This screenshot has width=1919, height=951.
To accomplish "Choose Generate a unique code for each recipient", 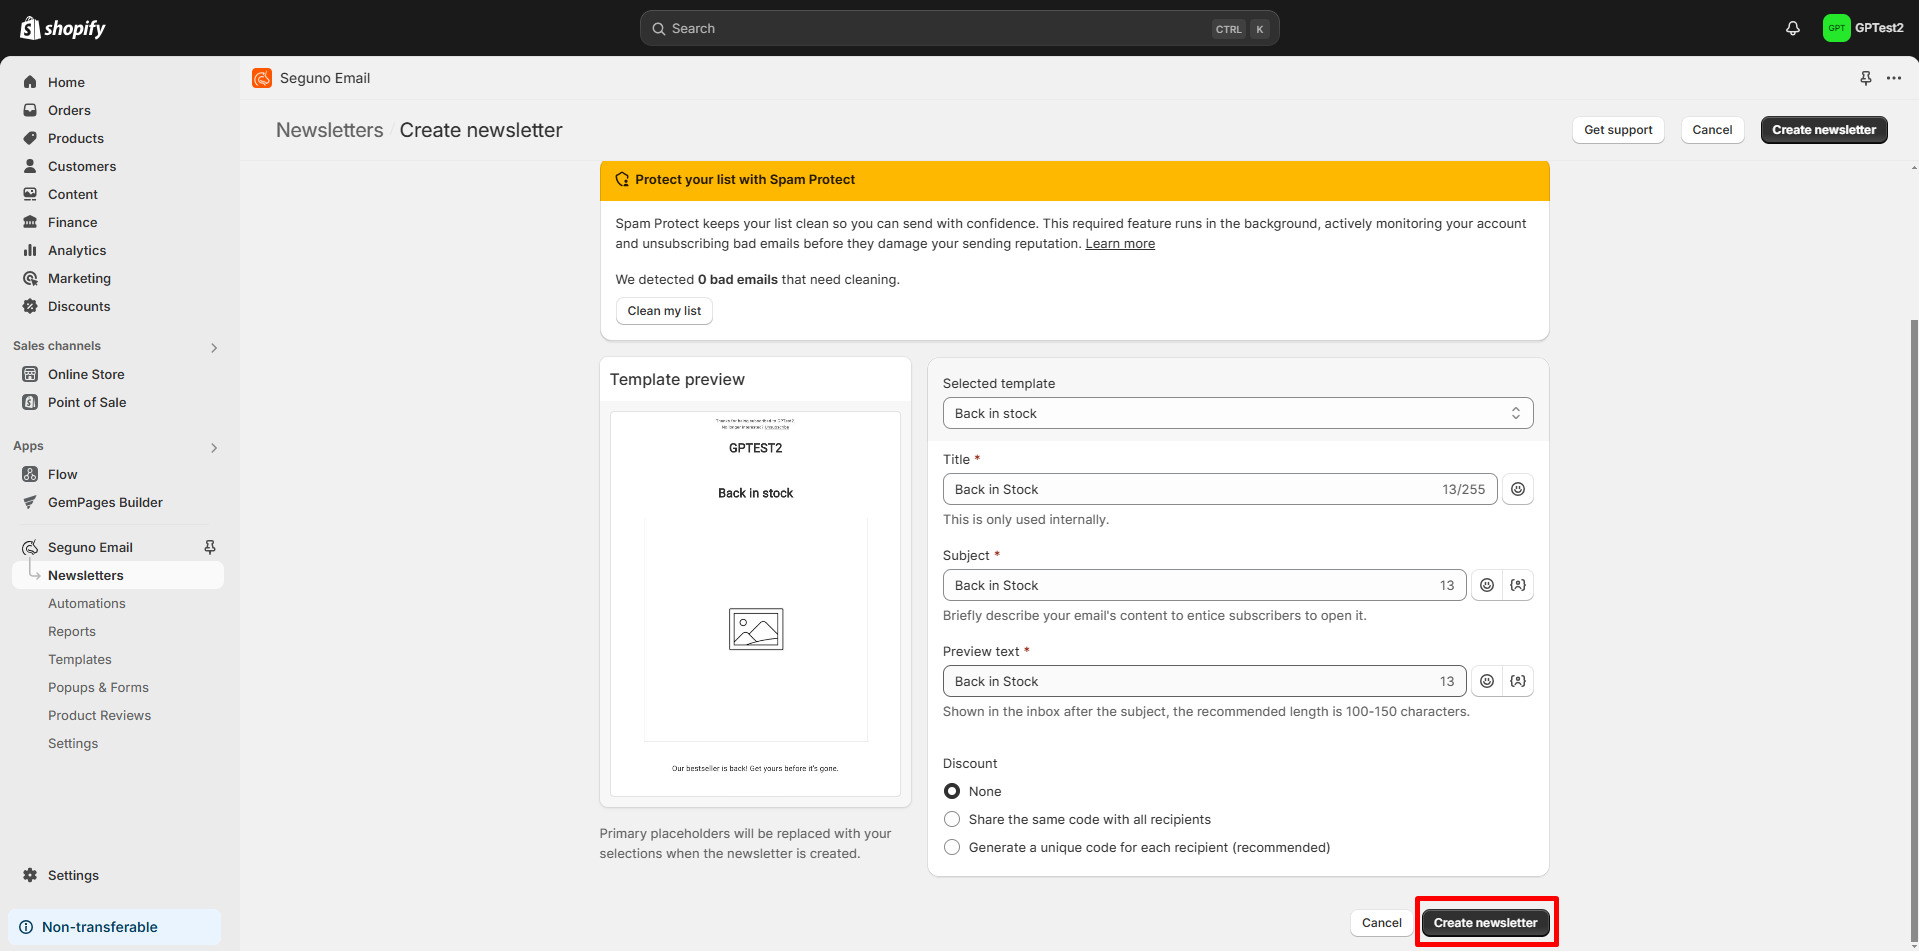I will tap(952, 847).
